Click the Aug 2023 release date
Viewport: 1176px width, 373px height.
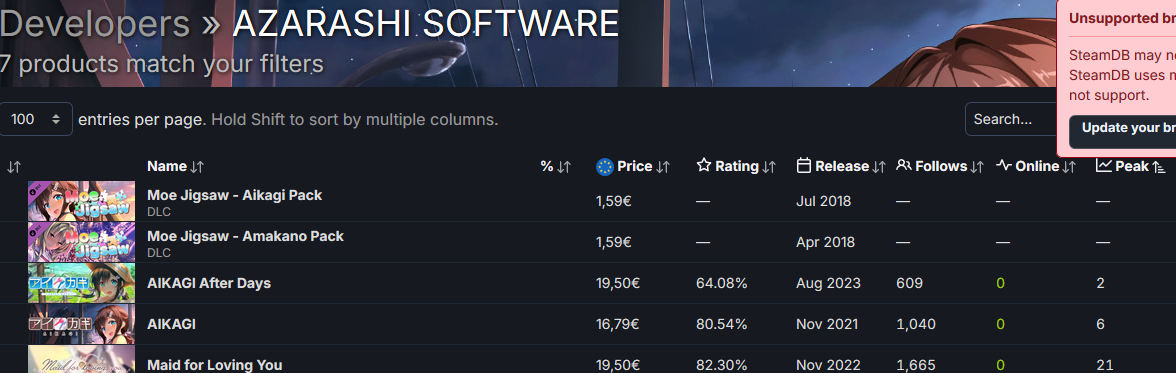pos(829,284)
